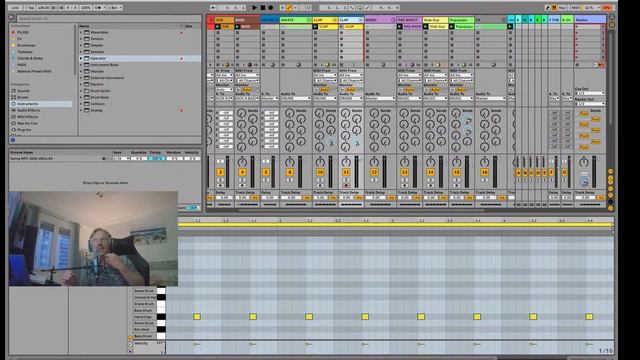Click the Drums category grid icon
640x360 pixels.
coord(13,97)
